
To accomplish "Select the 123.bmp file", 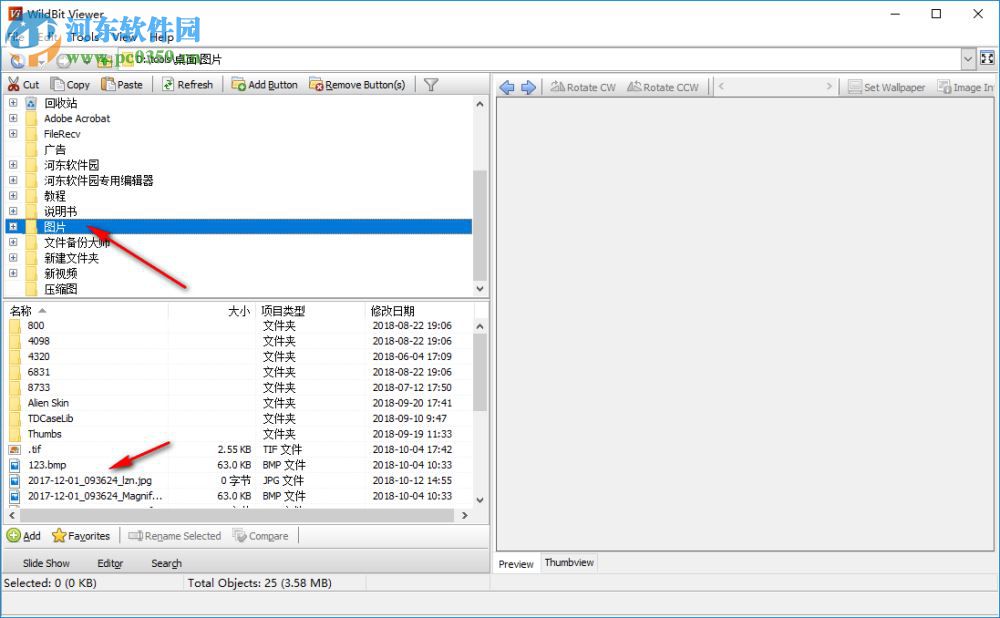I will 47,465.
